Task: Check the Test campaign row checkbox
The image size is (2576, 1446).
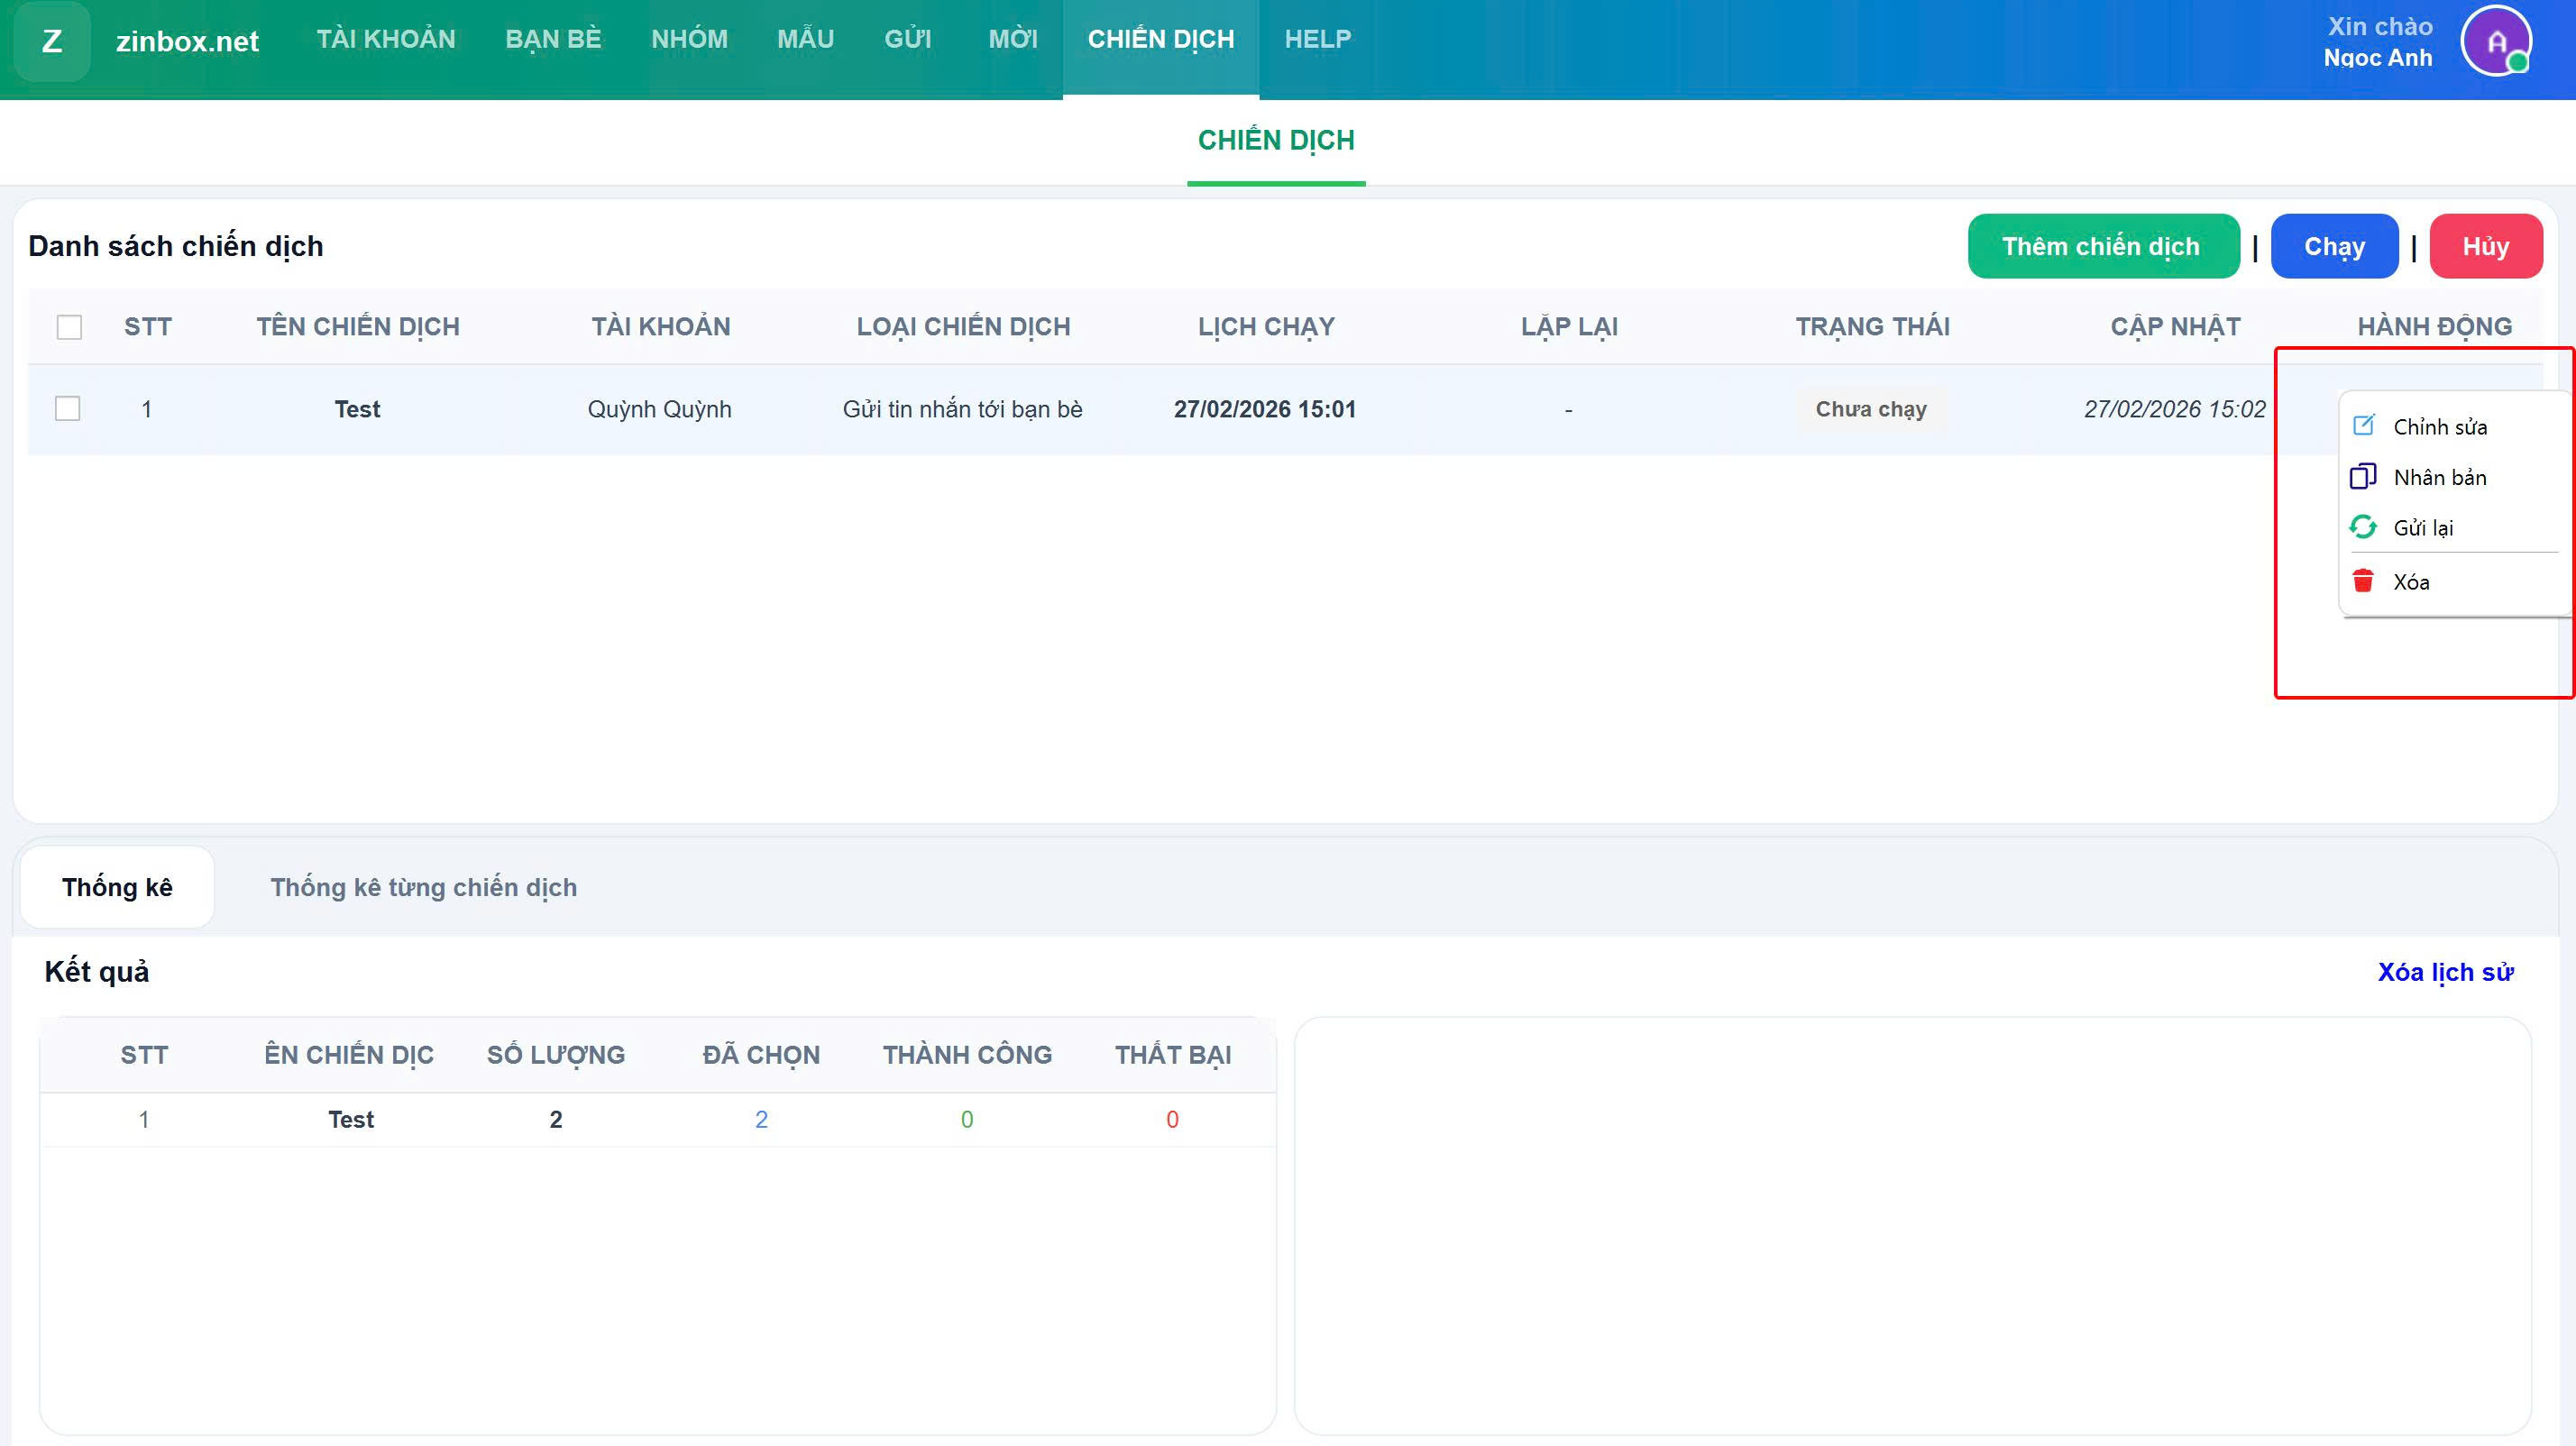Action: 68,409
